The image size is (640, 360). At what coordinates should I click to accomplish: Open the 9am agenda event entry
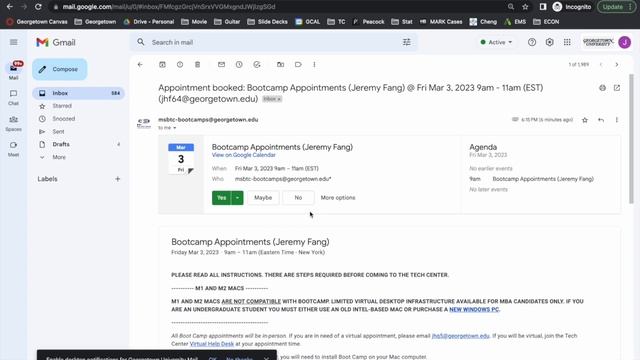[532, 179]
